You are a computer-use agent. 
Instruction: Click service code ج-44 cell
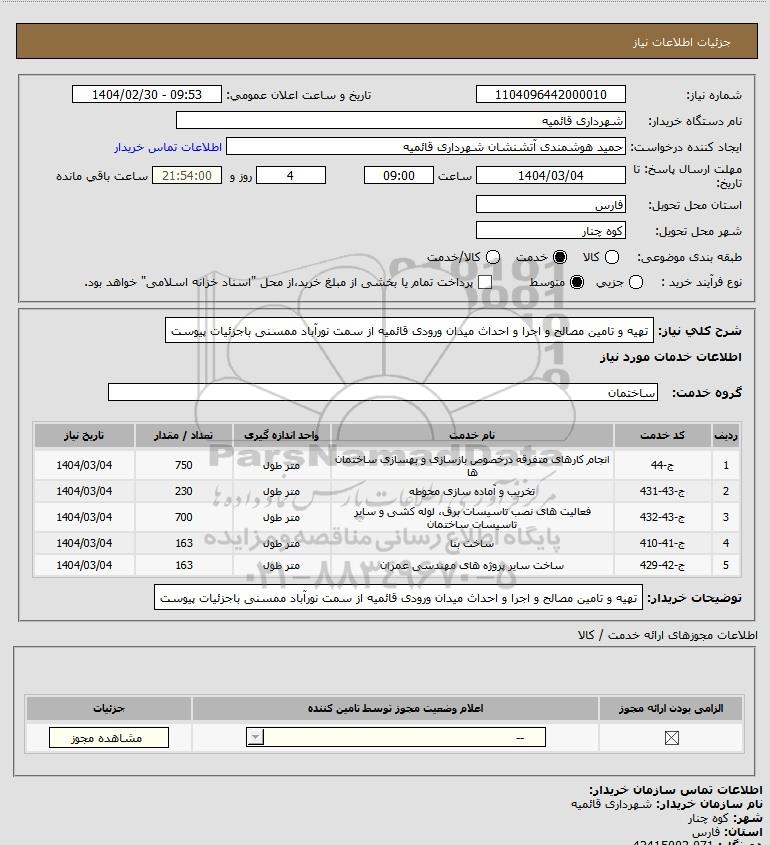tap(662, 465)
